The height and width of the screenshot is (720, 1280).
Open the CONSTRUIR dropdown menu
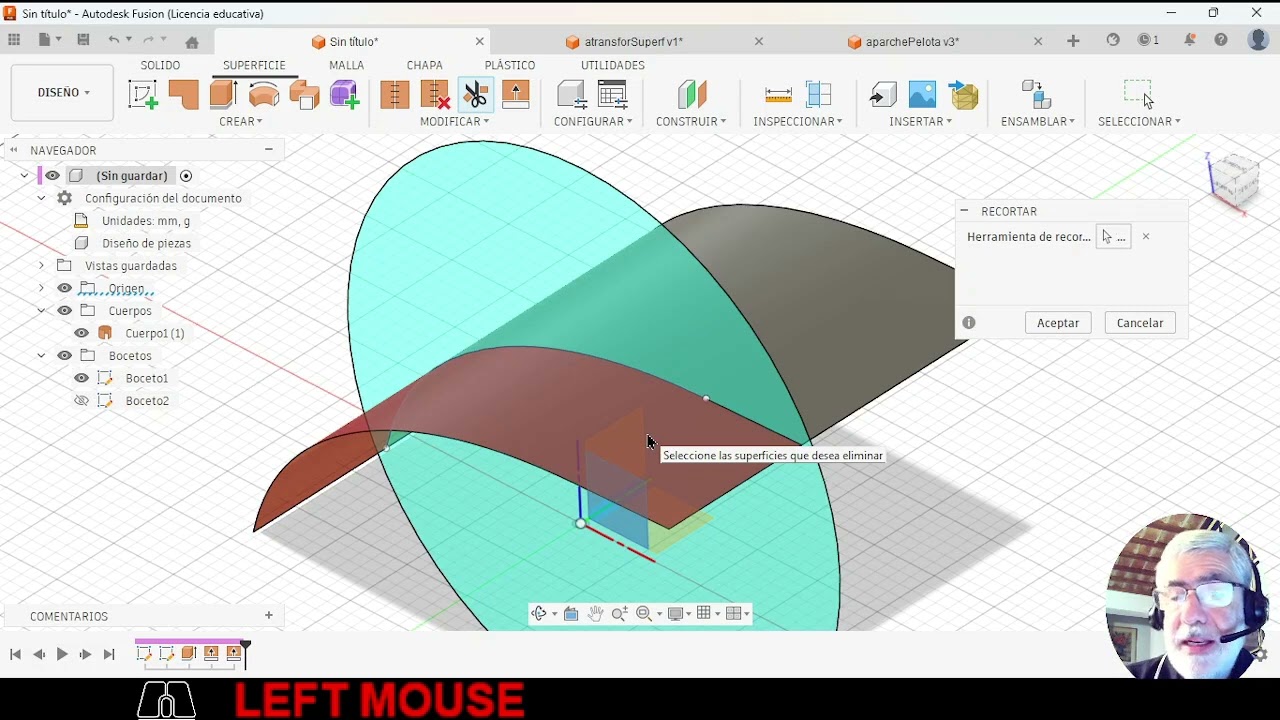pos(691,121)
